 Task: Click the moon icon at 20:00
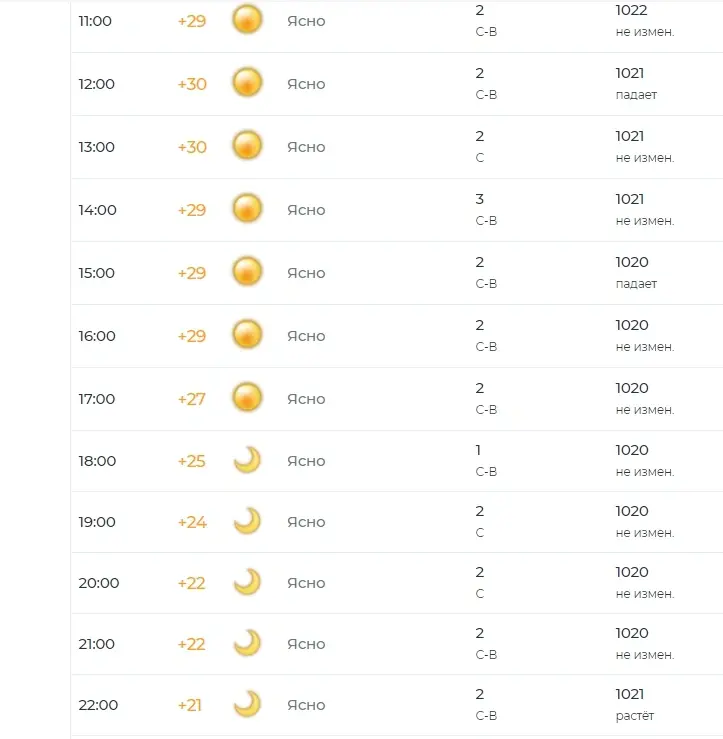pyautogui.click(x=247, y=582)
